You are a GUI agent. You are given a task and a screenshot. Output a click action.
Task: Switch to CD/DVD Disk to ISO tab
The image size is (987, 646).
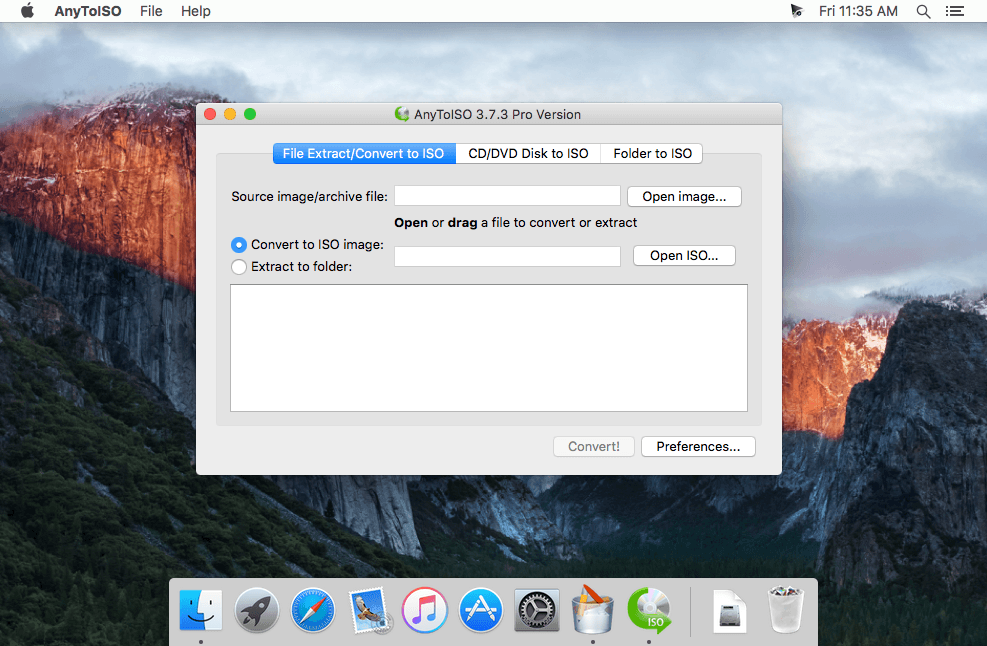tap(528, 154)
